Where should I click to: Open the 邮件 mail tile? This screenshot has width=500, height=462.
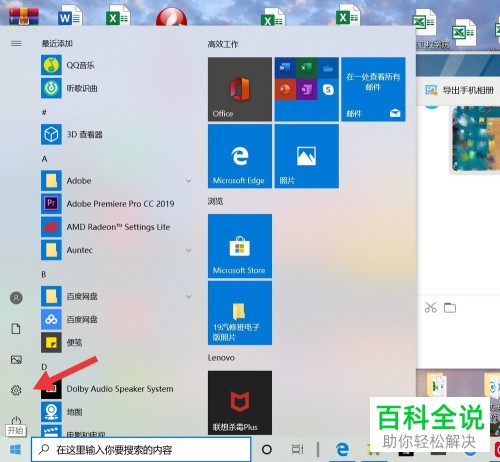click(x=373, y=89)
